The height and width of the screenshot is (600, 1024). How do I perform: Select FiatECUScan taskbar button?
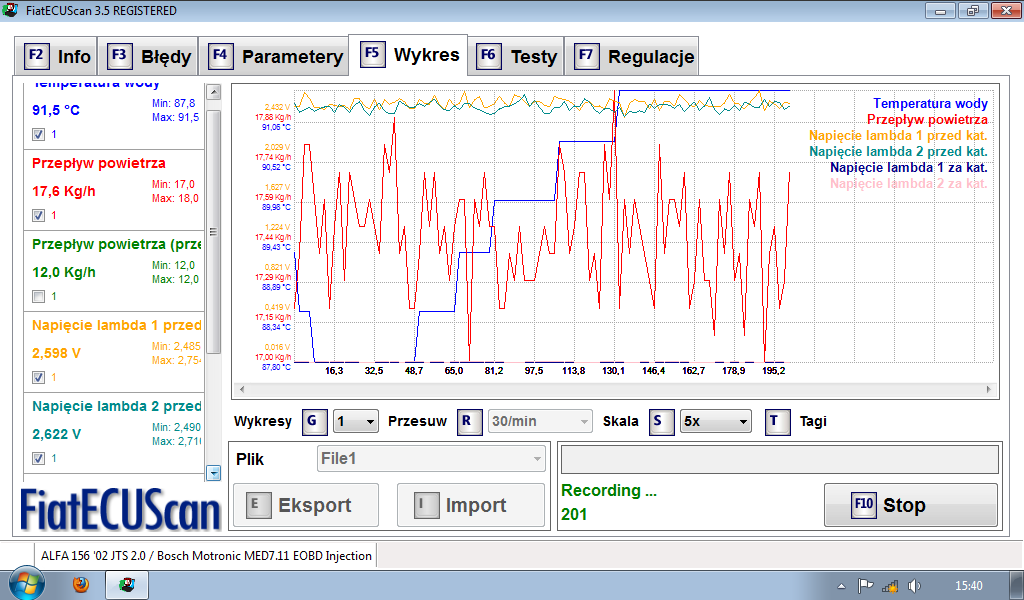[x=127, y=584]
